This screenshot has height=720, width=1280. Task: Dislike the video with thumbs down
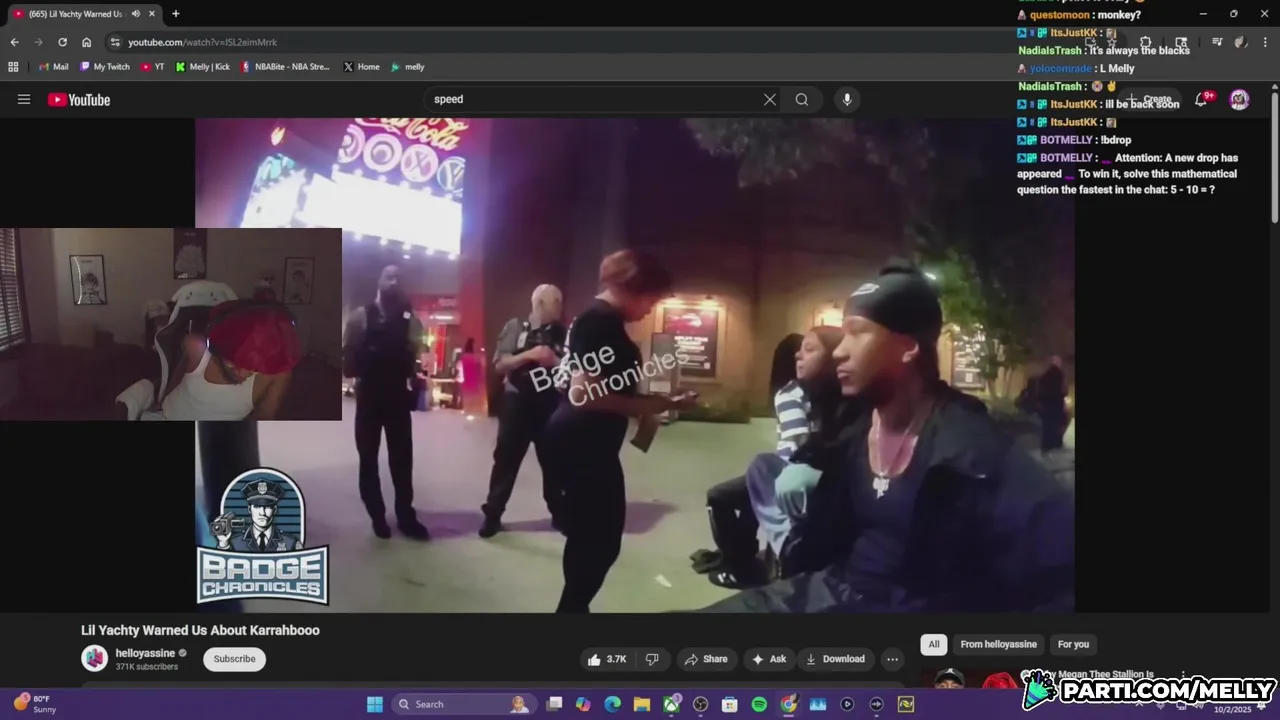point(652,659)
